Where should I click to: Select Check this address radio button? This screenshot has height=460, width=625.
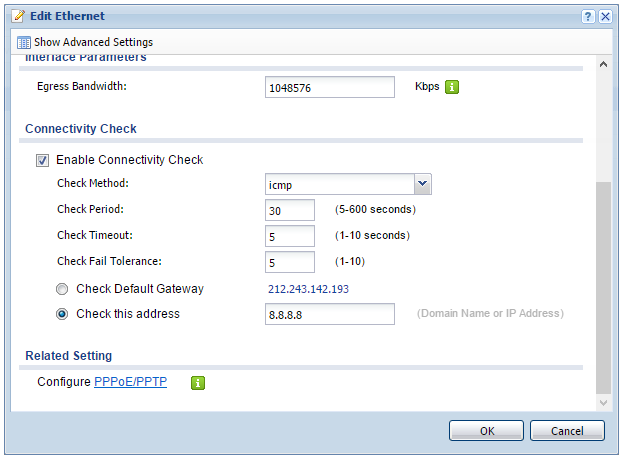click(63, 314)
